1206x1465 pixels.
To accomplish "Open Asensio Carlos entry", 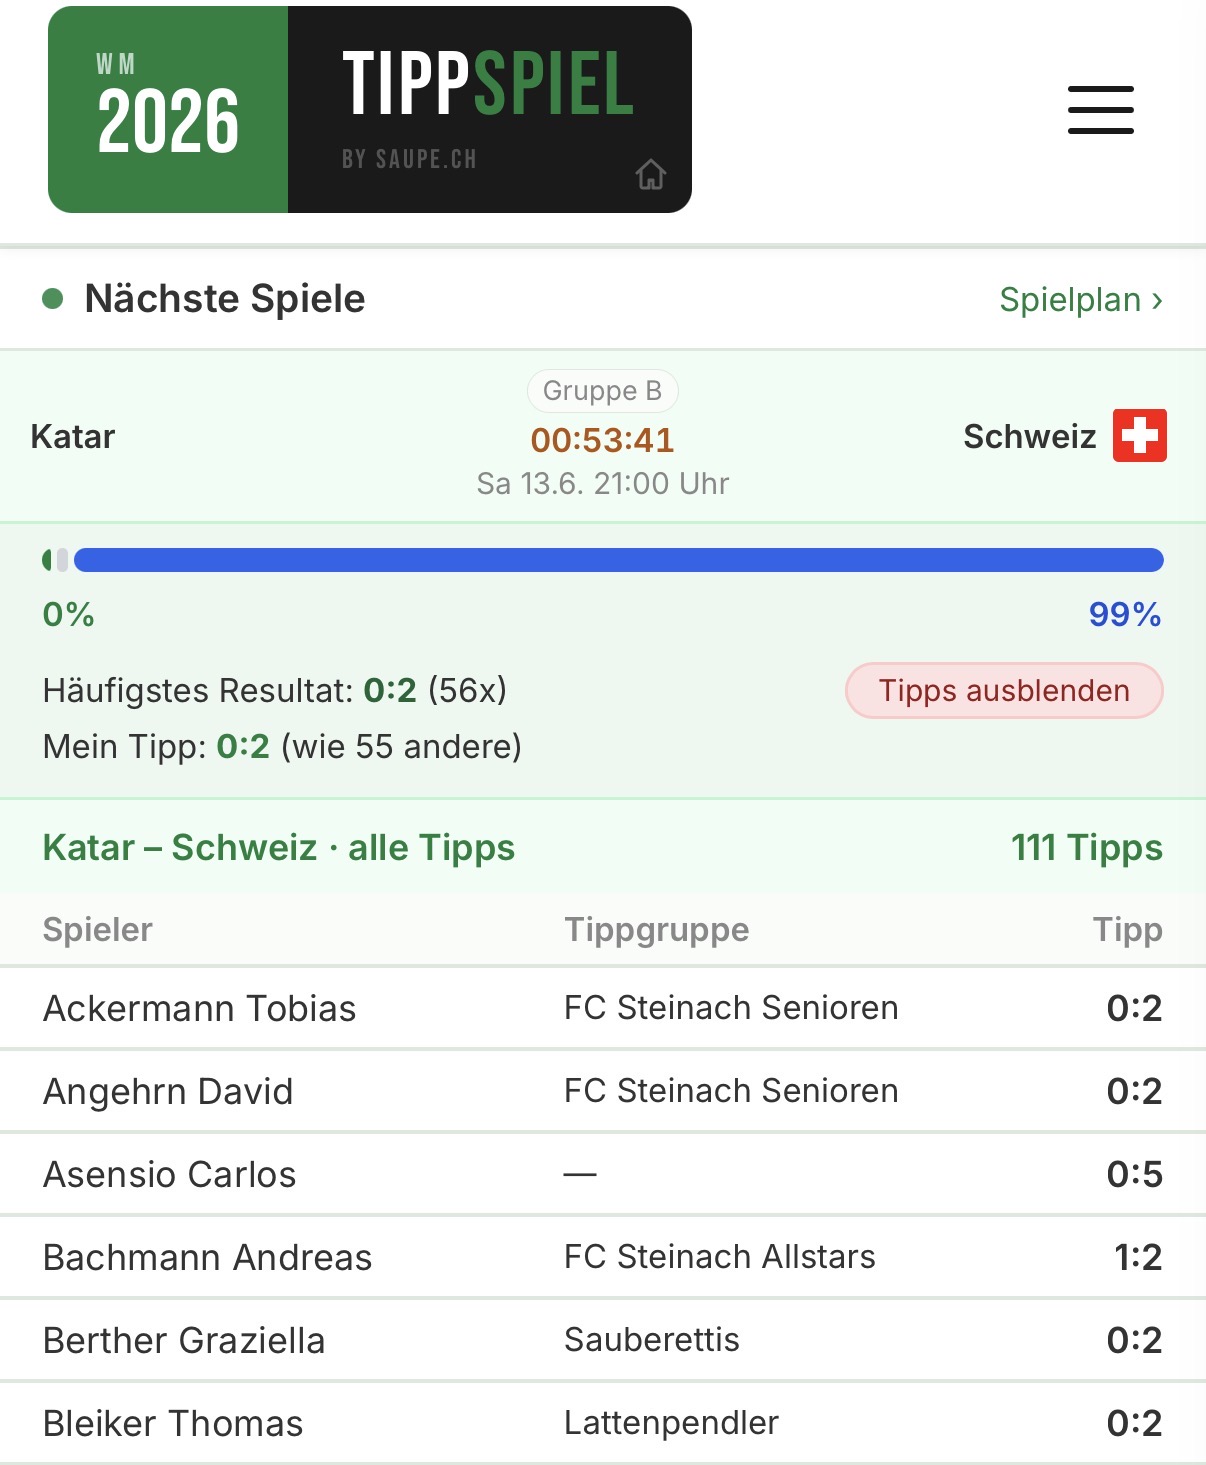I will pyautogui.click(x=603, y=1174).
